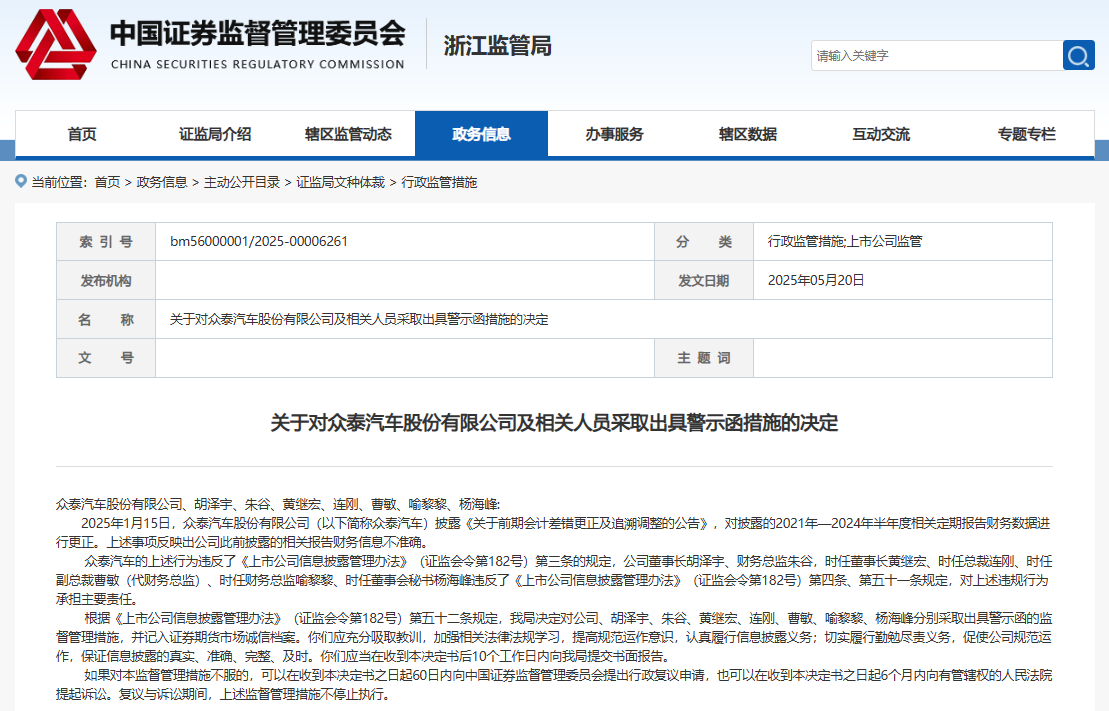1109x711 pixels.
Task: Click the search magnifier icon
Action: 1078,55
